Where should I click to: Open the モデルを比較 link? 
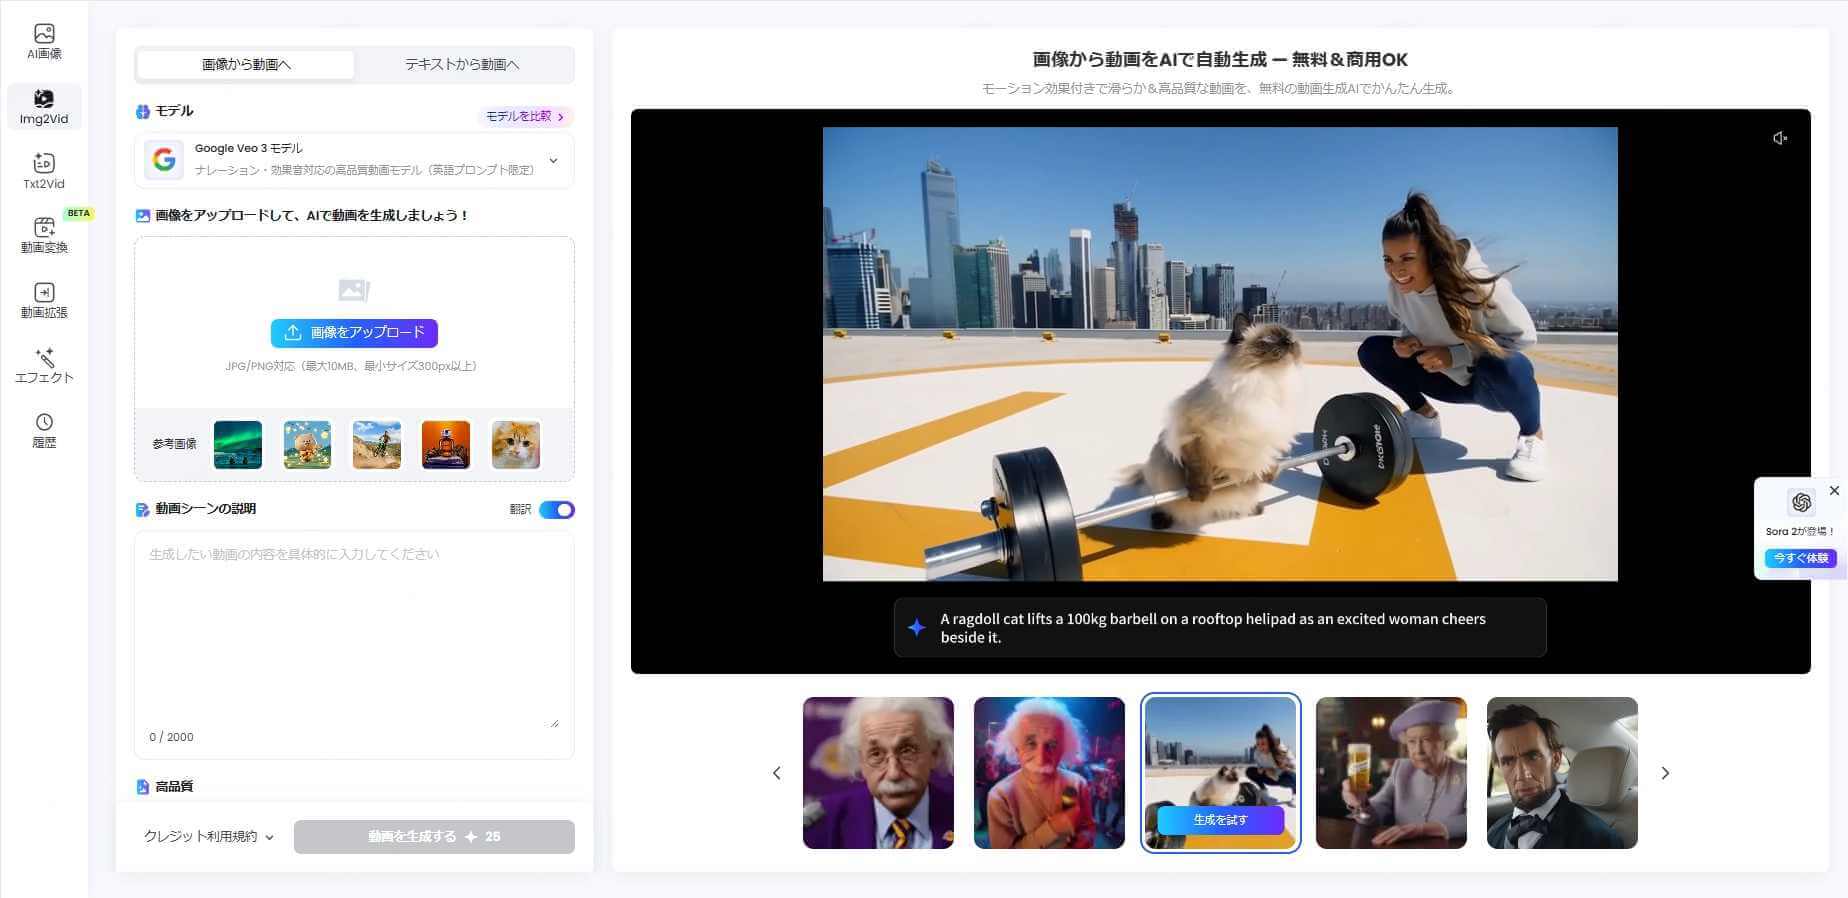pyautogui.click(x=525, y=117)
